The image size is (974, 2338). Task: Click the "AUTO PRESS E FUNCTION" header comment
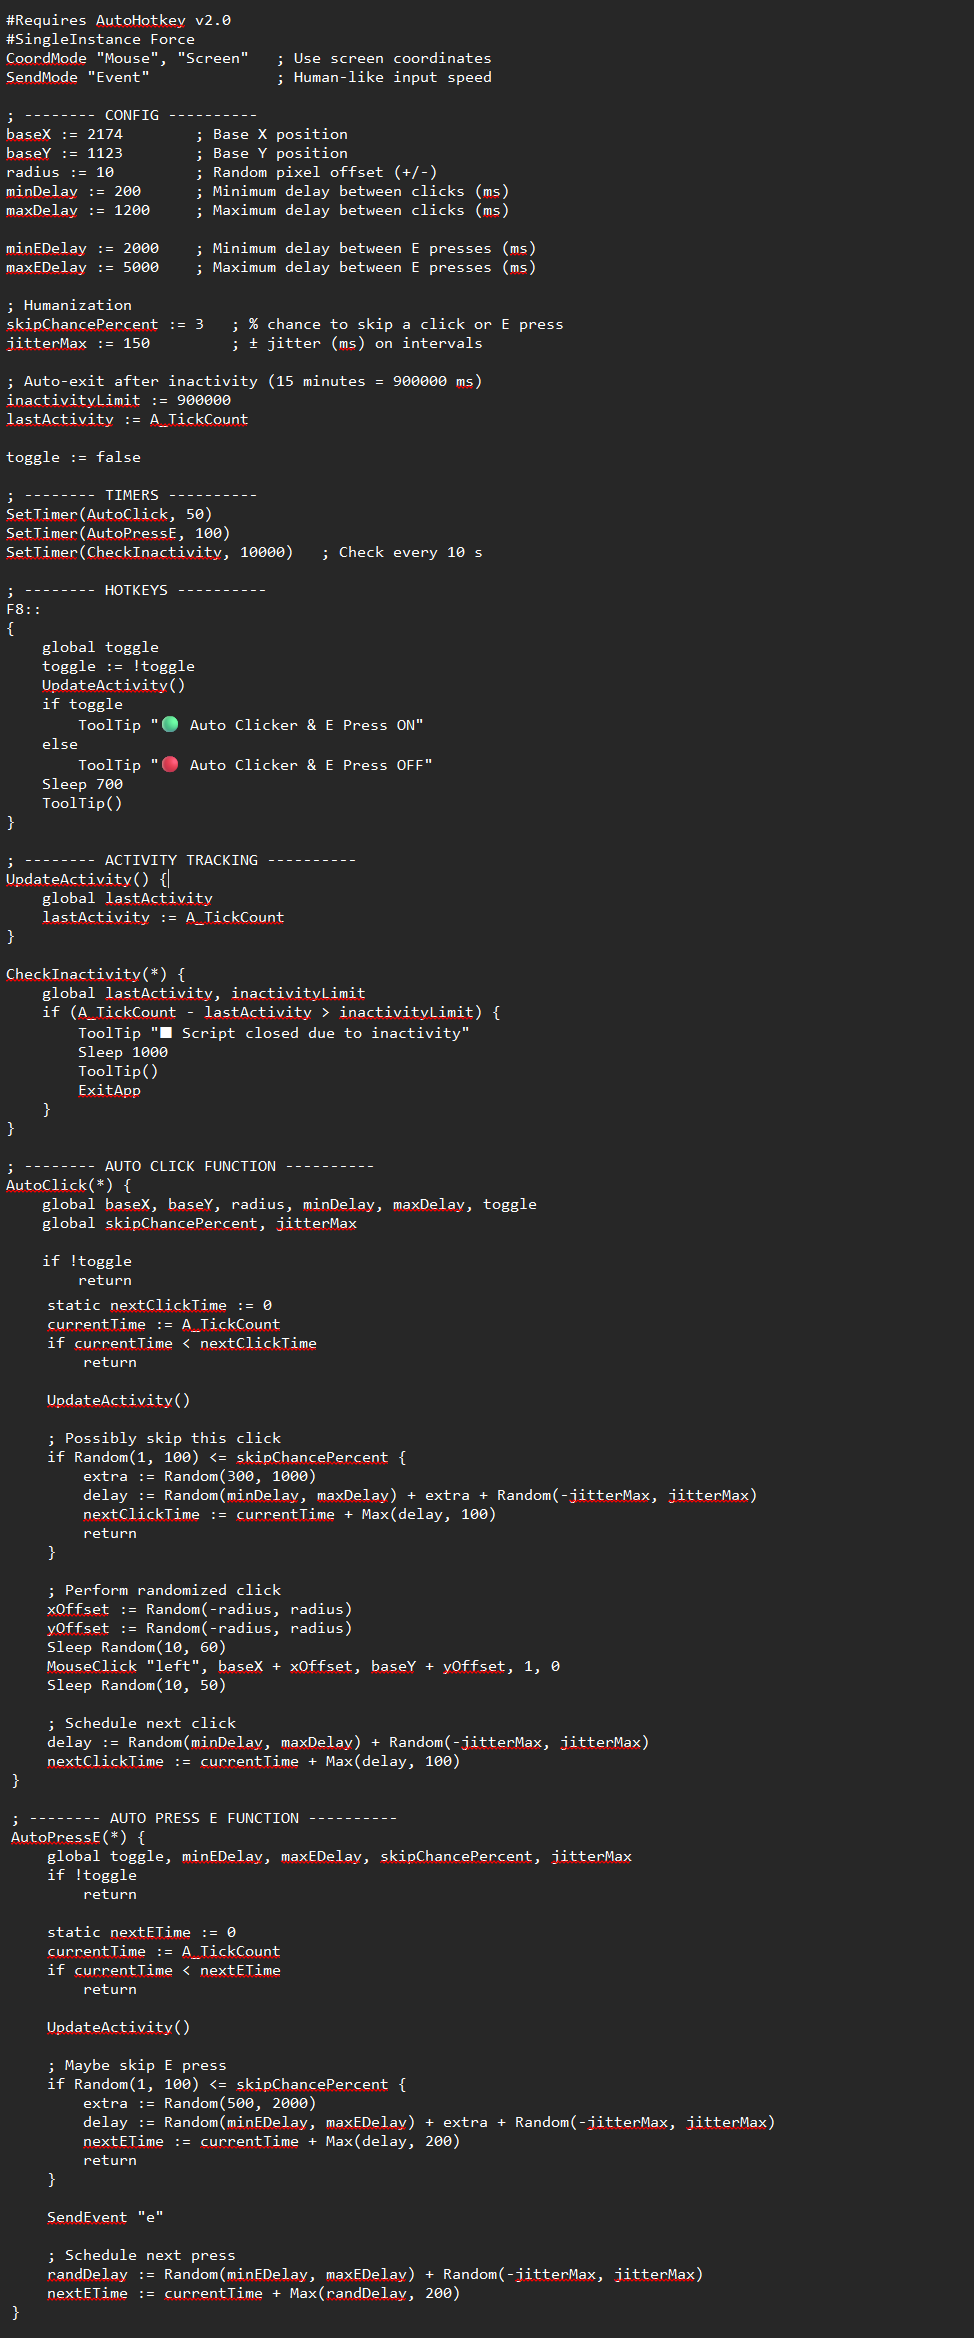coord(204,1818)
